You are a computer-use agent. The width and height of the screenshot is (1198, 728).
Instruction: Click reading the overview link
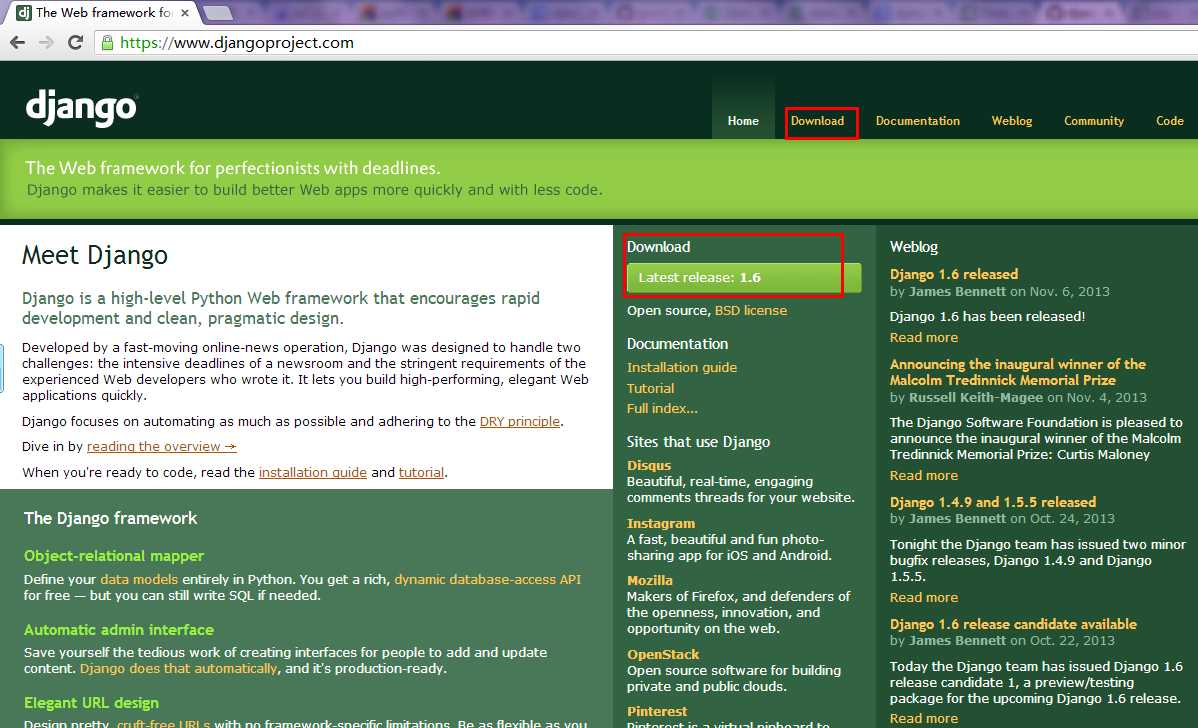(x=161, y=447)
